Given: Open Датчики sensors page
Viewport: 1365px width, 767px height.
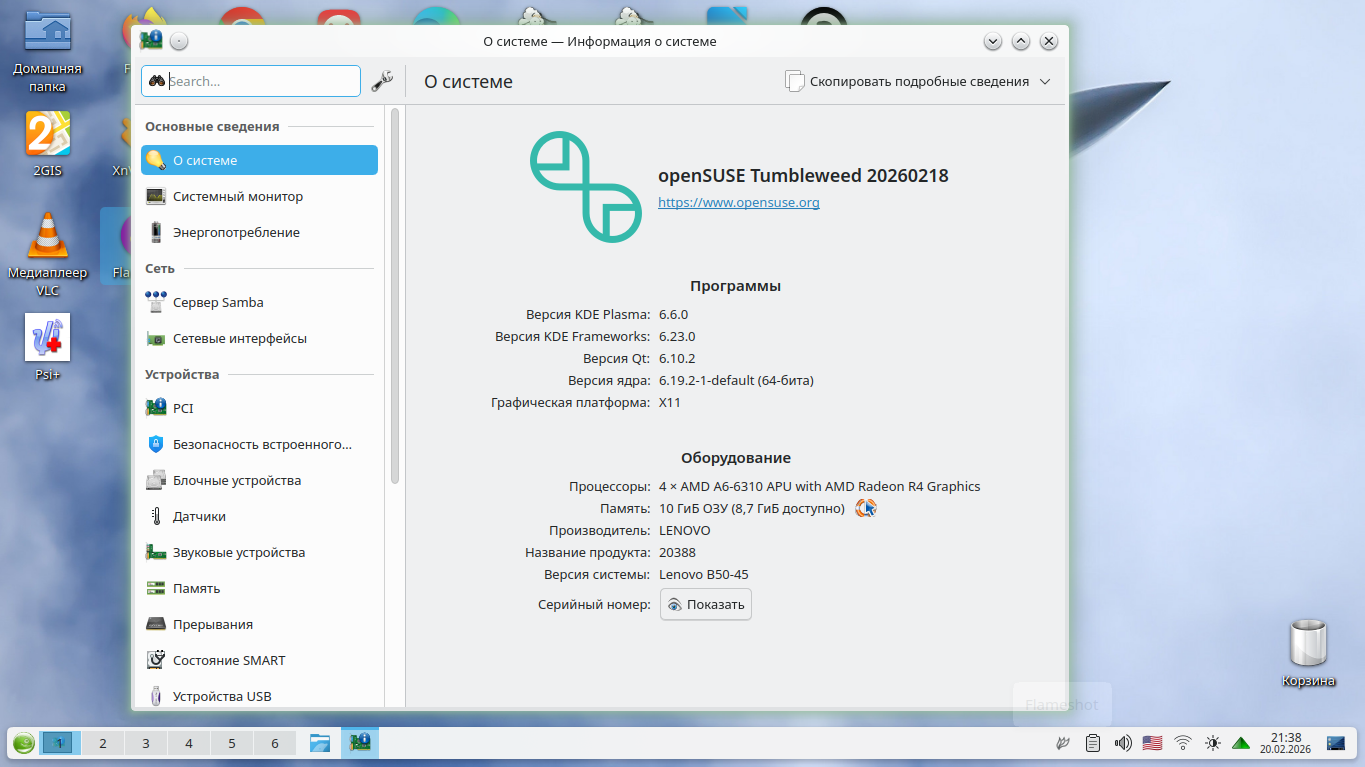Looking at the screenshot, I should (x=199, y=516).
